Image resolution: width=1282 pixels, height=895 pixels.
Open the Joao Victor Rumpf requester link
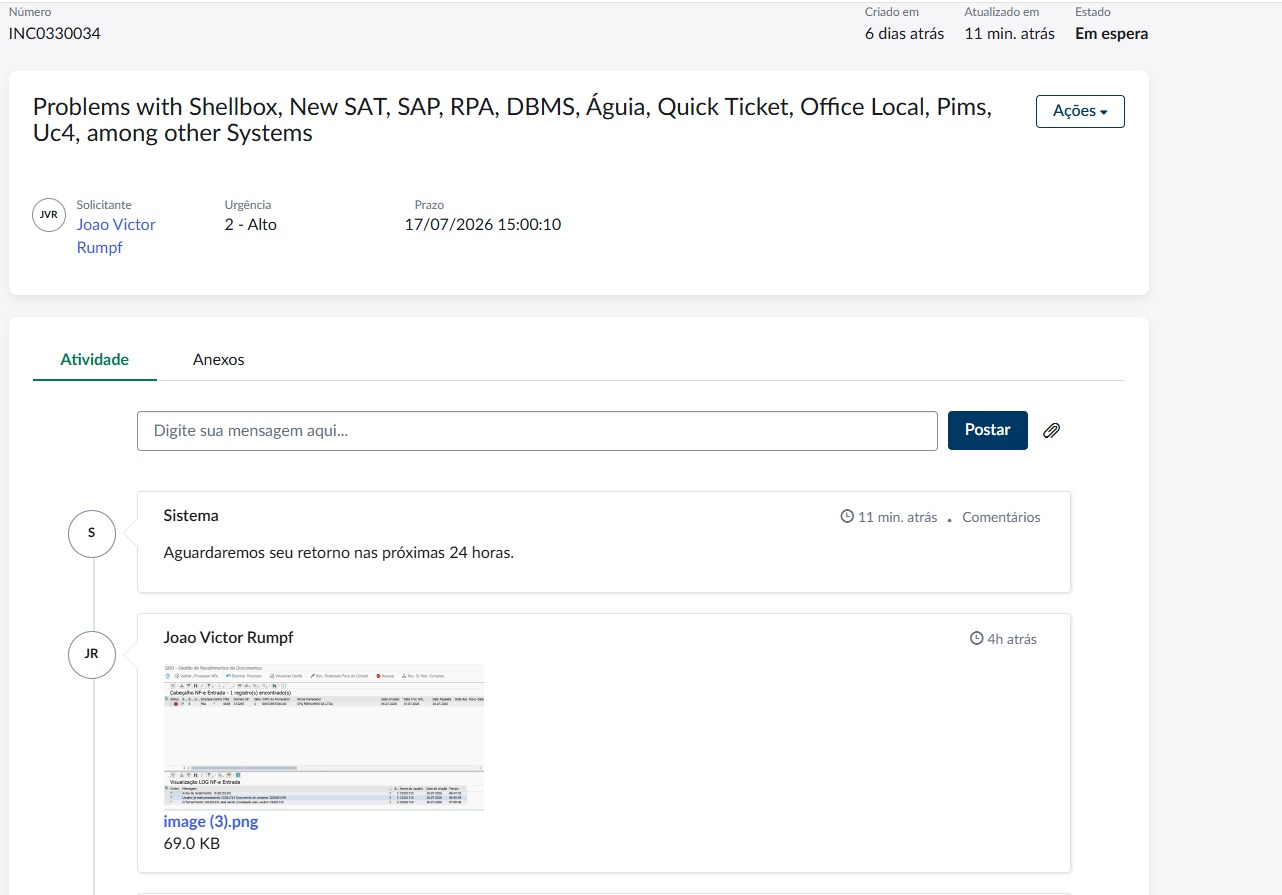pyautogui.click(x=116, y=236)
